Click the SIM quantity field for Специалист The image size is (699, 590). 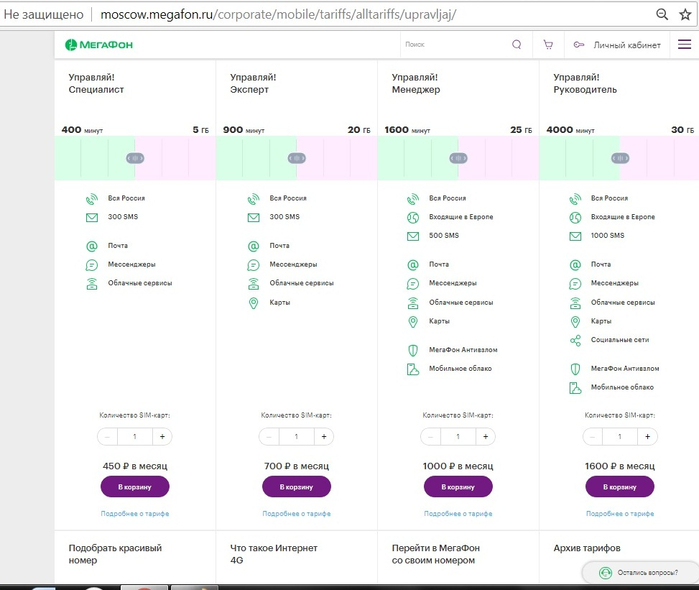135,437
